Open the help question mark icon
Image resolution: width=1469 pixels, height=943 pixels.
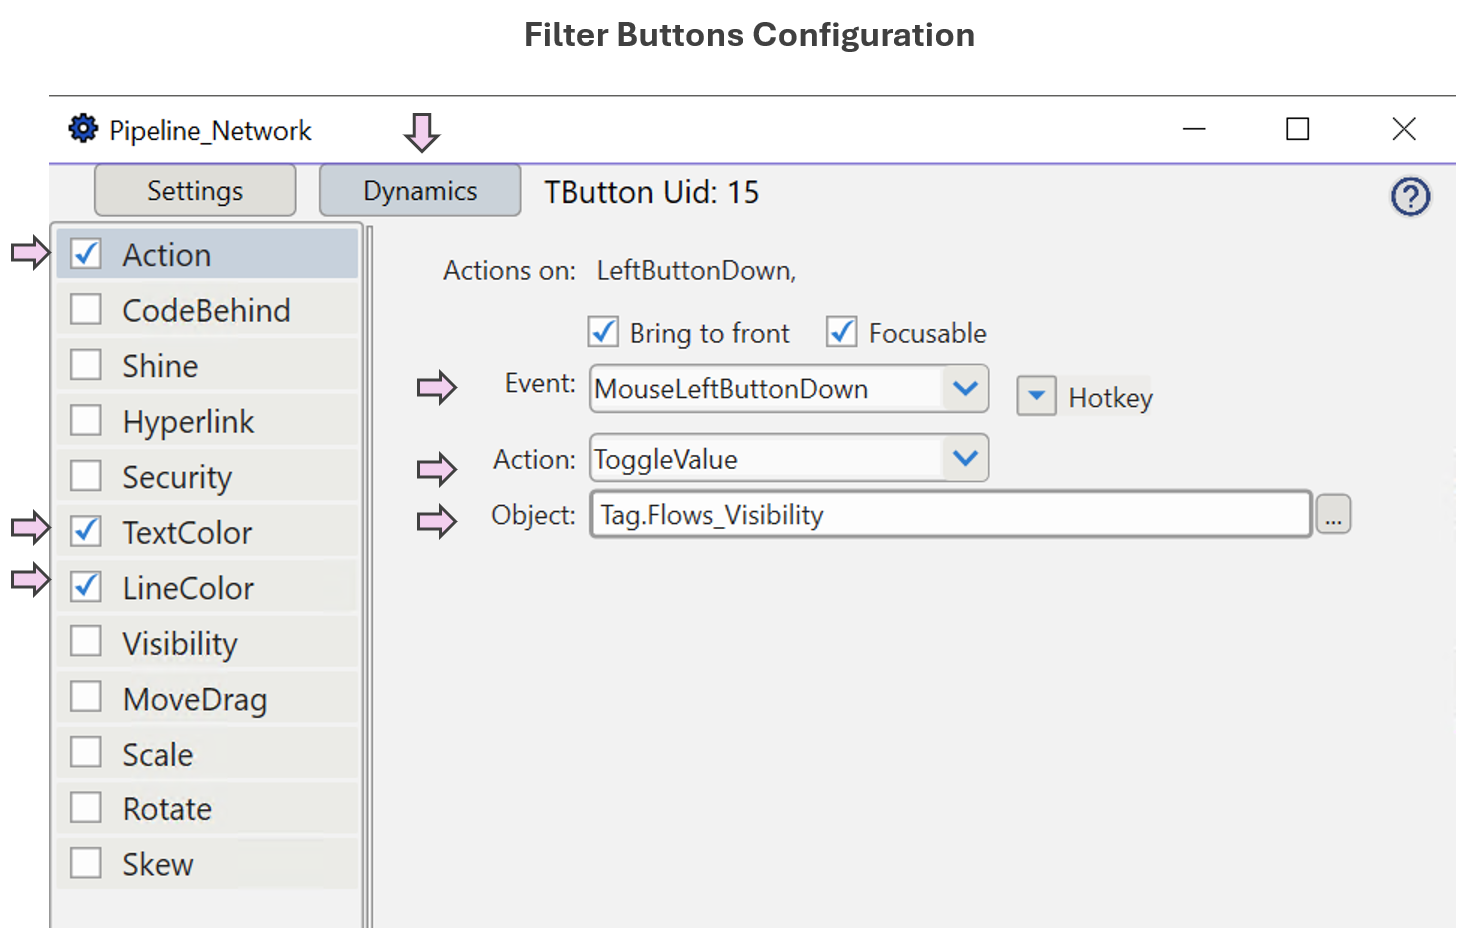(x=1410, y=197)
